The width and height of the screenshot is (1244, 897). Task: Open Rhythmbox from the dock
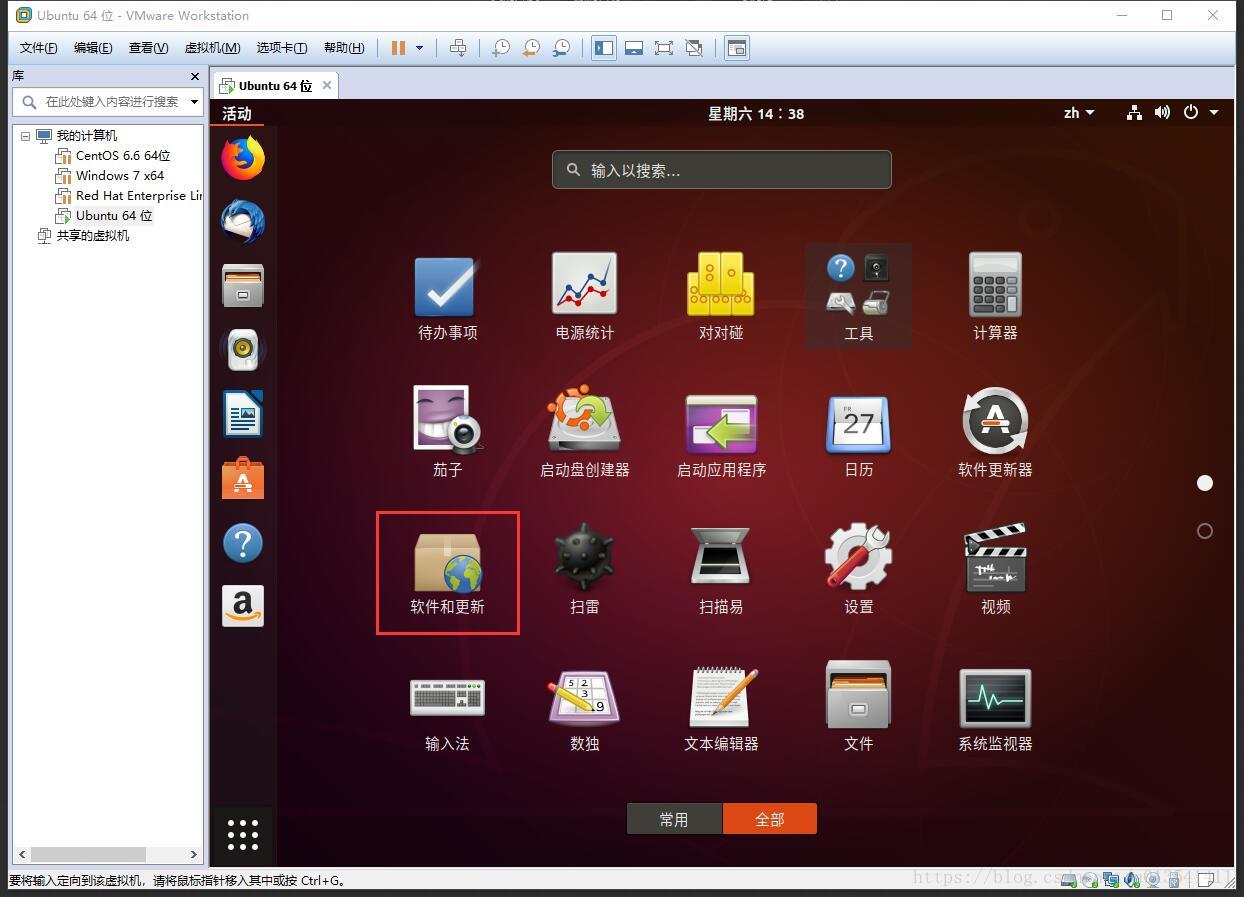point(243,350)
